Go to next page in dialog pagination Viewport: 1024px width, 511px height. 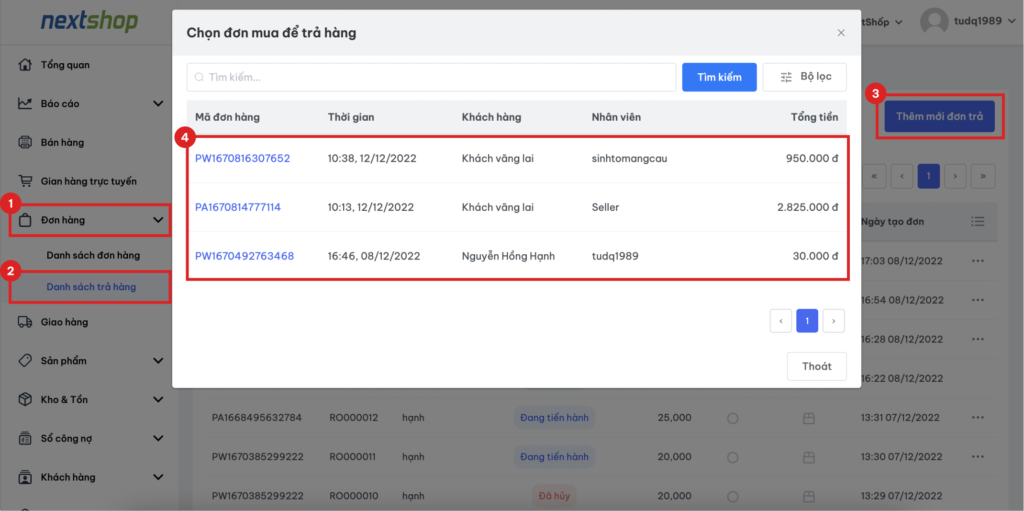tap(832, 320)
